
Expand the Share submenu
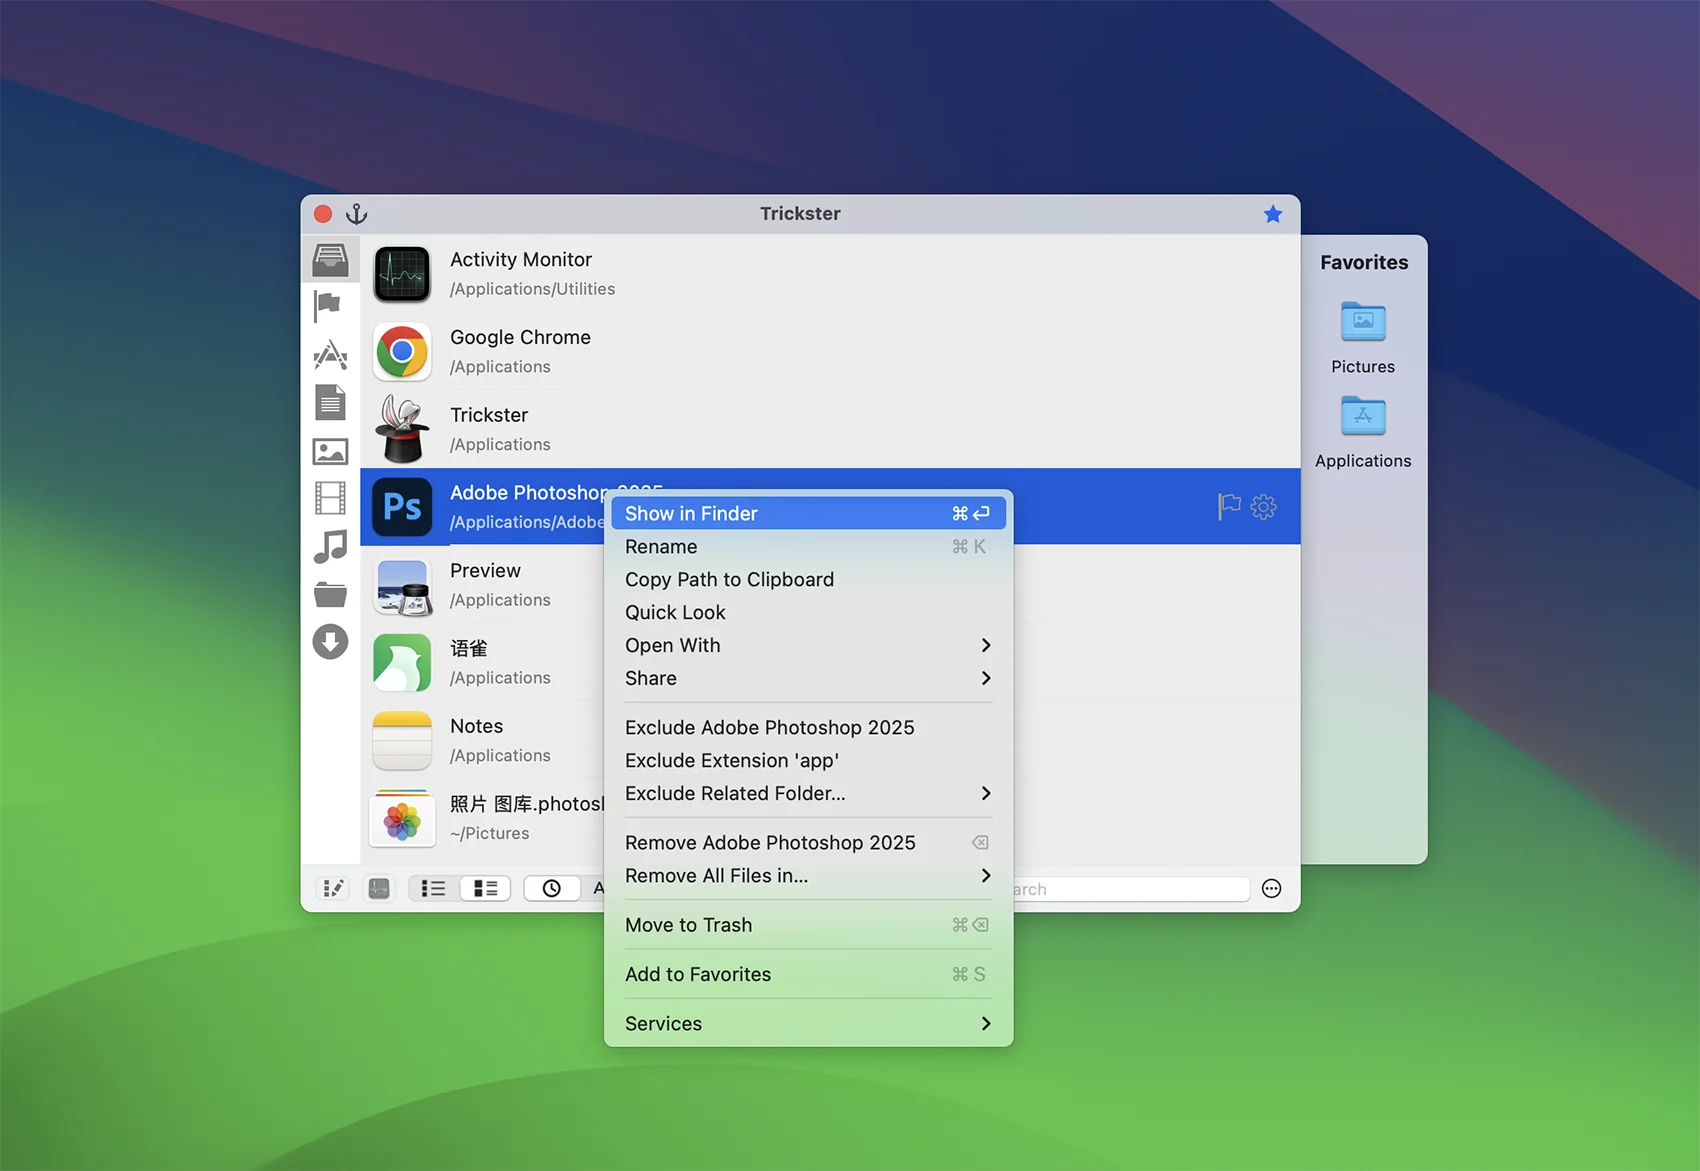[x=808, y=678]
